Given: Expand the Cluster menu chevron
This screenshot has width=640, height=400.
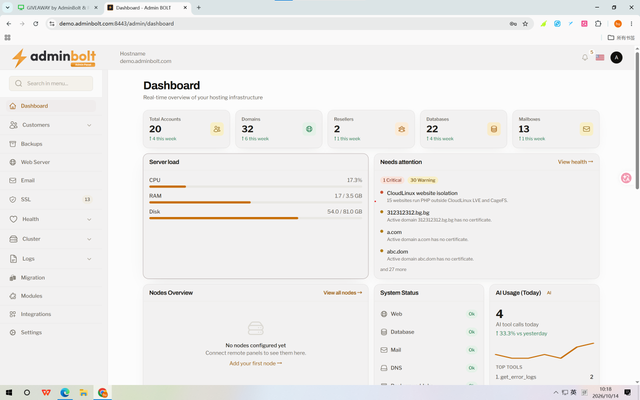Looking at the screenshot, I should (x=89, y=239).
